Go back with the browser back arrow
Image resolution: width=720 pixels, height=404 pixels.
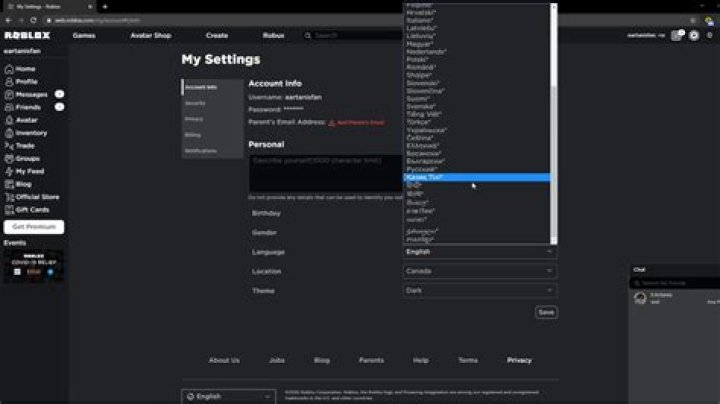pos(8,20)
